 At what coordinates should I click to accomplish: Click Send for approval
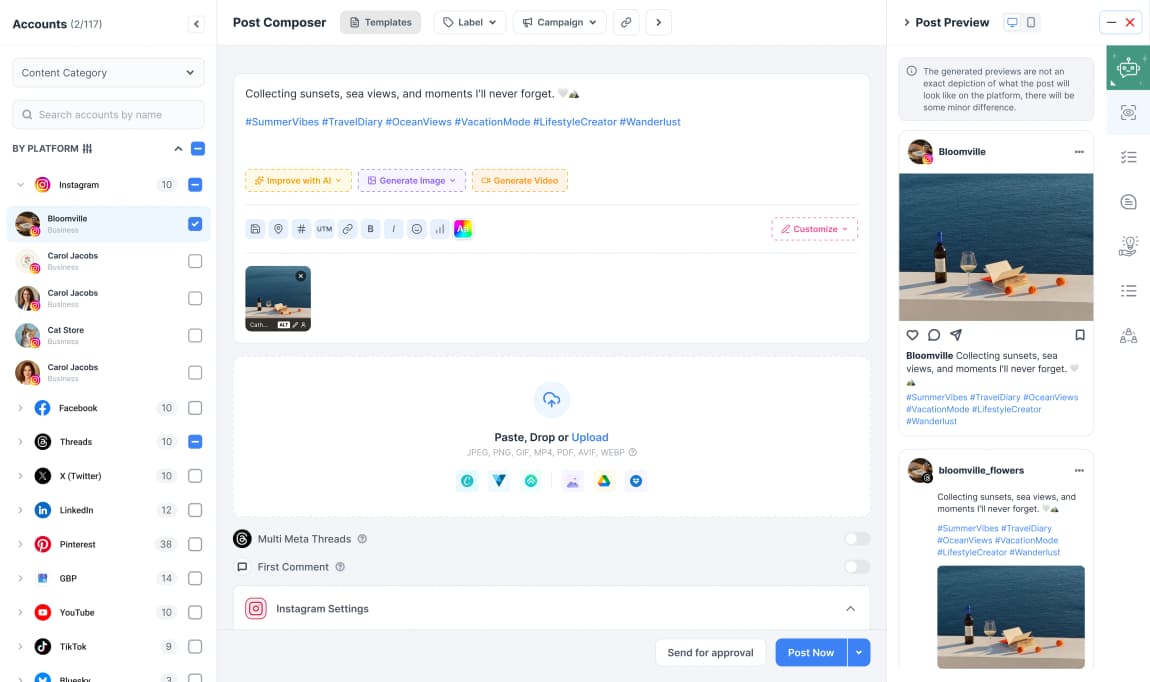[710, 653]
